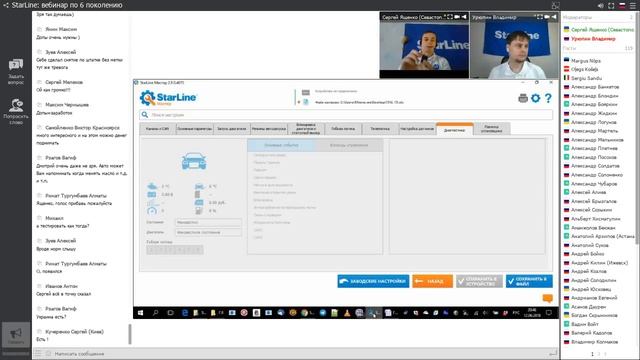This screenshot has height=360, width=640.
Task: Select the 'Диагностика' tab
Action: pyautogui.click(x=455, y=129)
